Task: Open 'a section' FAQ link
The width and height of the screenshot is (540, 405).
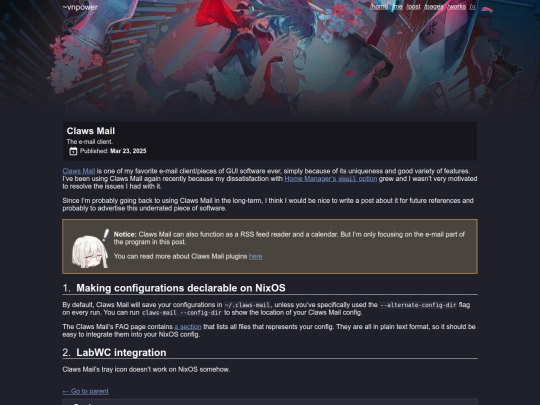Action: coord(188,326)
